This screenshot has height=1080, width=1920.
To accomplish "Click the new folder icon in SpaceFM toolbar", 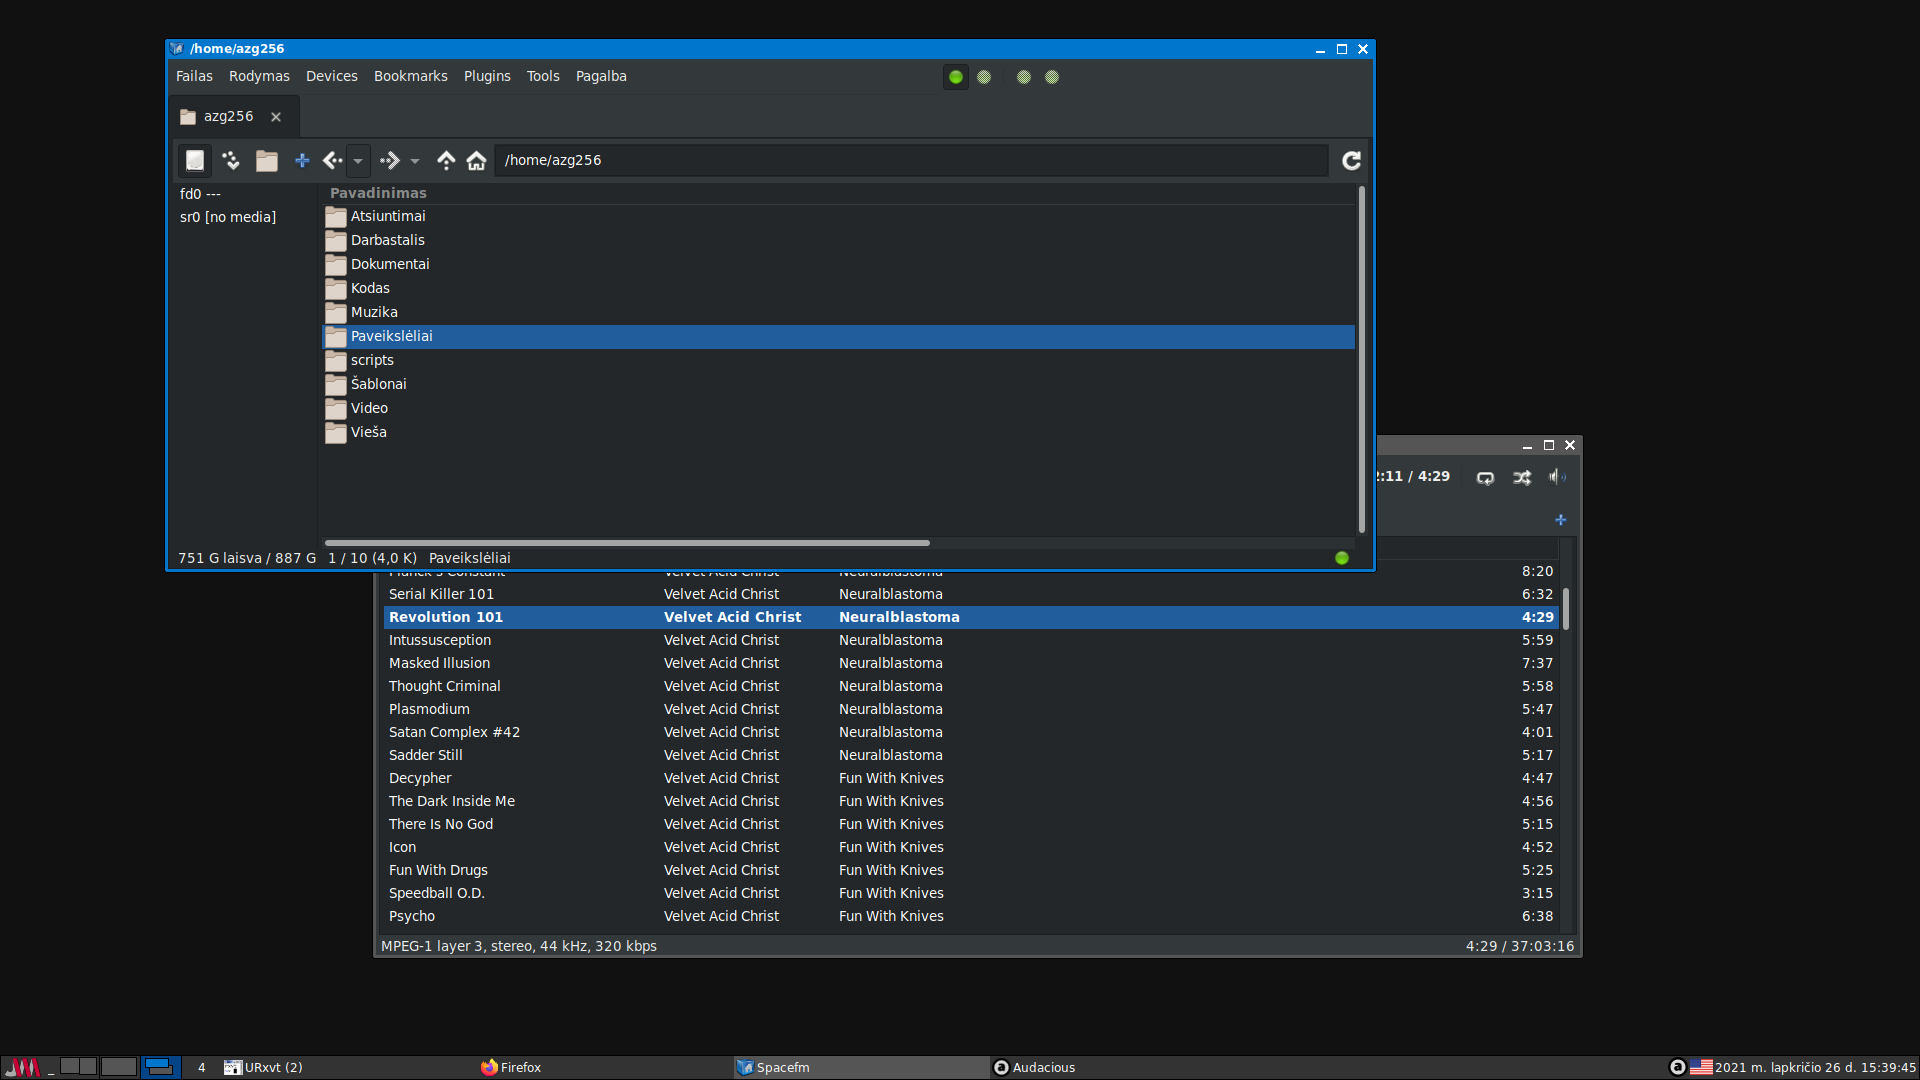I will click(x=267, y=161).
